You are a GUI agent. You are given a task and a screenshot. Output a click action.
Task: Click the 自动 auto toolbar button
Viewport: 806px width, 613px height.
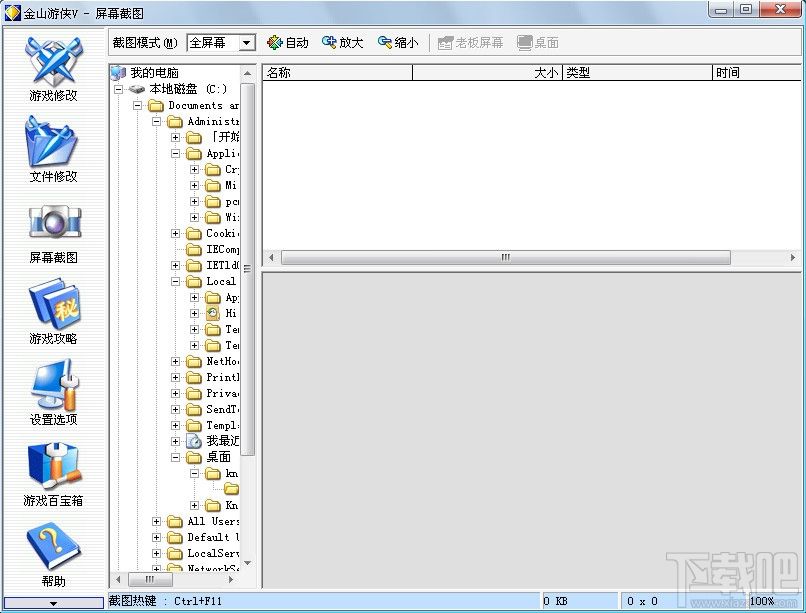click(288, 43)
